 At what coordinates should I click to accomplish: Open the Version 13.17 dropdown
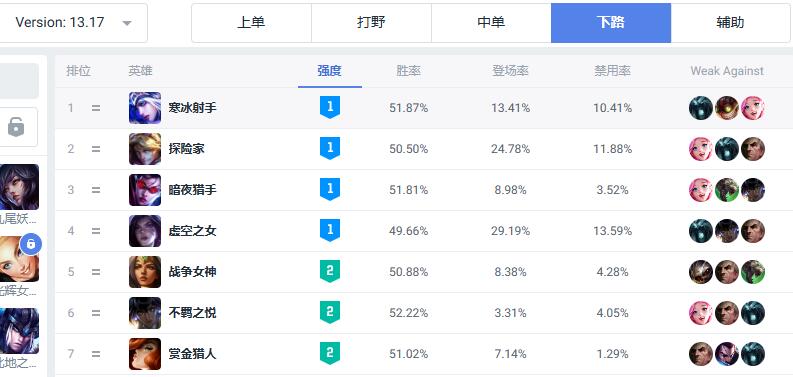point(71,23)
